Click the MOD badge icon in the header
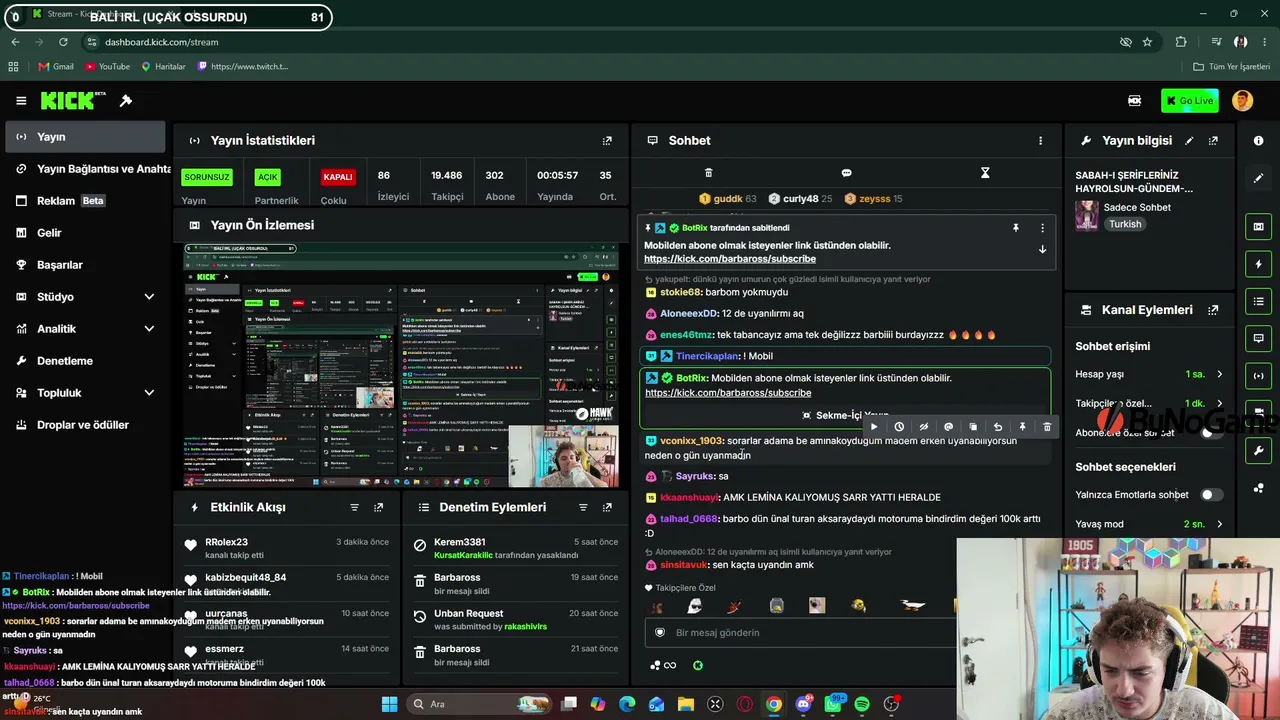Screen dimensions: 1280x720 coord(1134,101)
